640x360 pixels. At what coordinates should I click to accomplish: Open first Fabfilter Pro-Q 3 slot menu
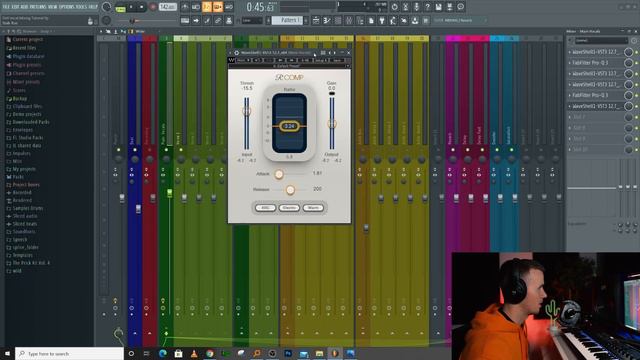[x=570, y=63]
